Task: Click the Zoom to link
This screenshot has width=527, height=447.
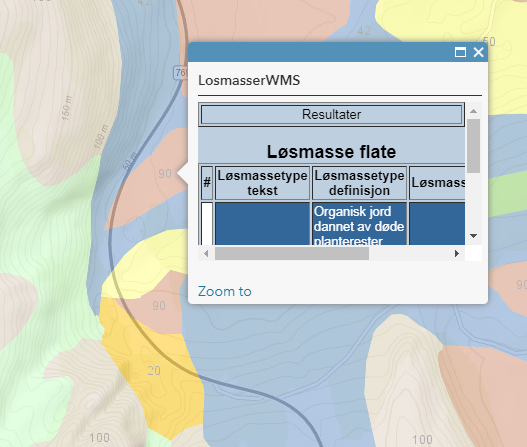Action: (x=225, y=291)
